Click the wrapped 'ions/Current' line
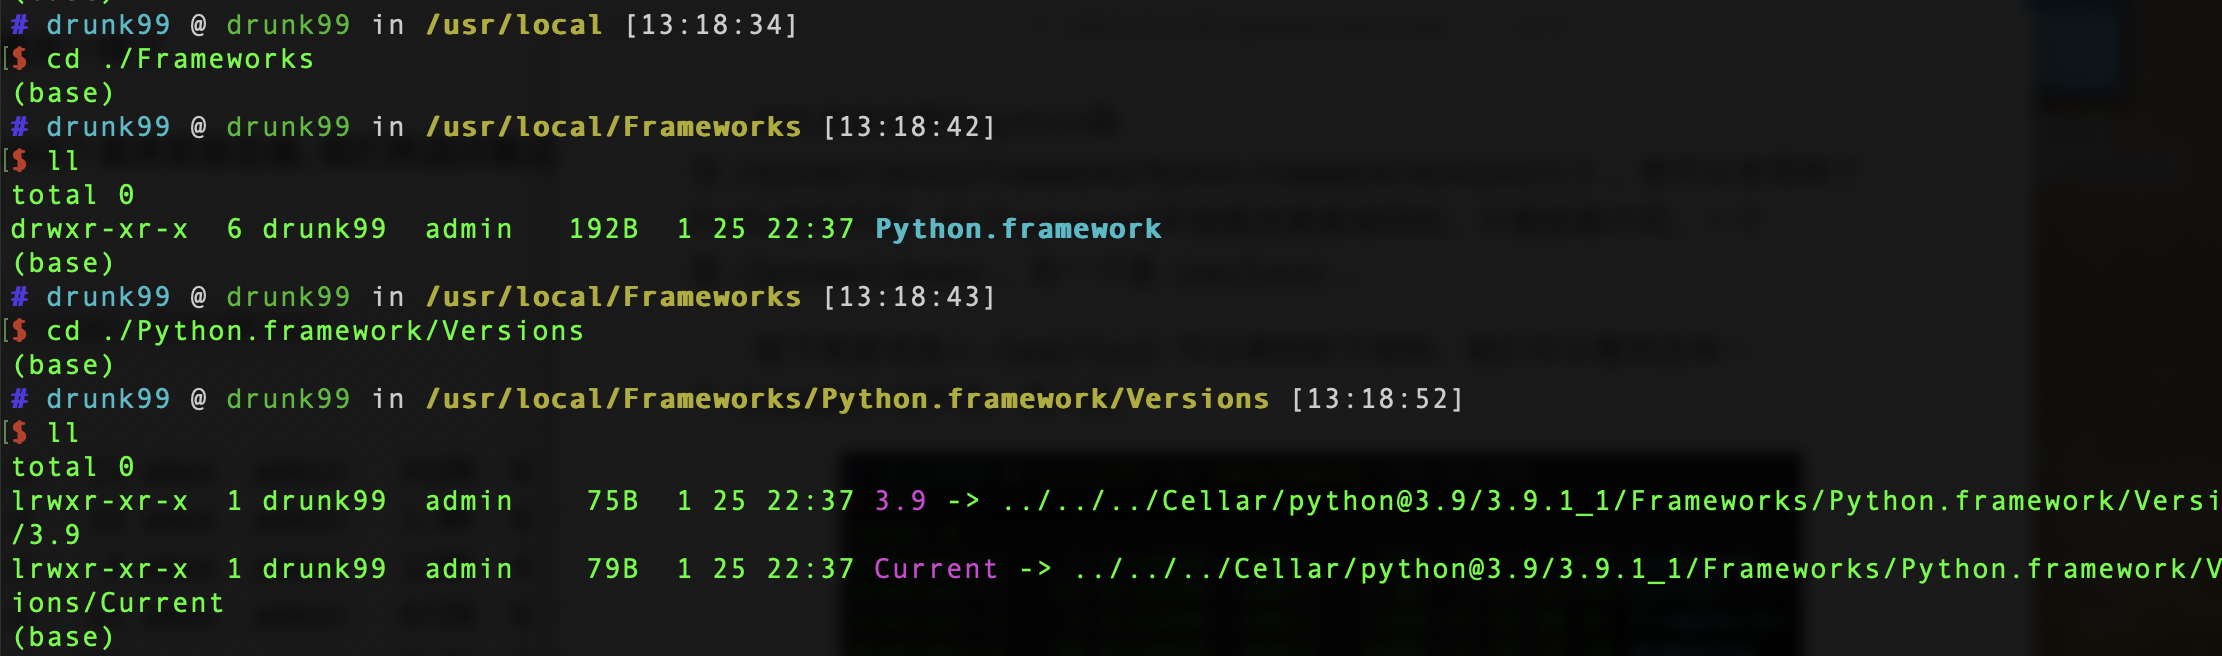The width and height of the screenshot is (2222, 656). [x=117, y=603]
